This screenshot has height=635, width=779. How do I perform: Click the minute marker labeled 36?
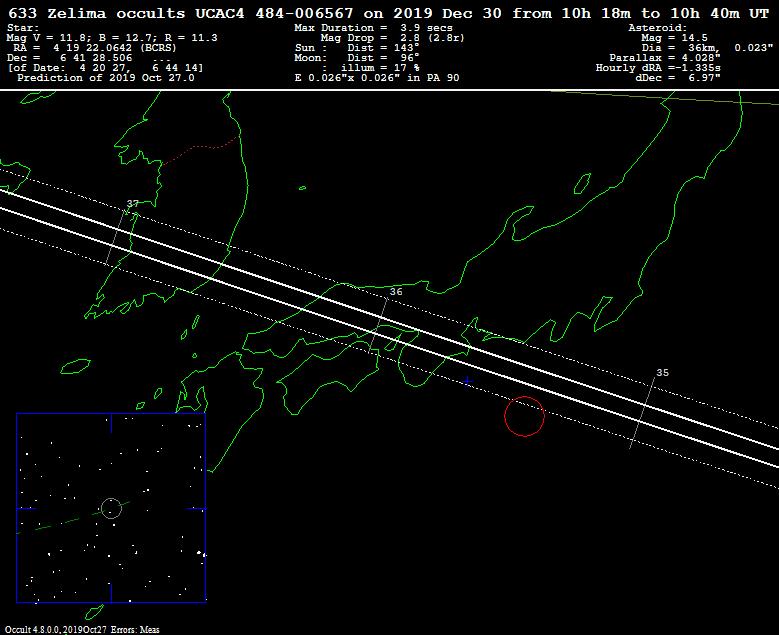[x=396, y=292]
